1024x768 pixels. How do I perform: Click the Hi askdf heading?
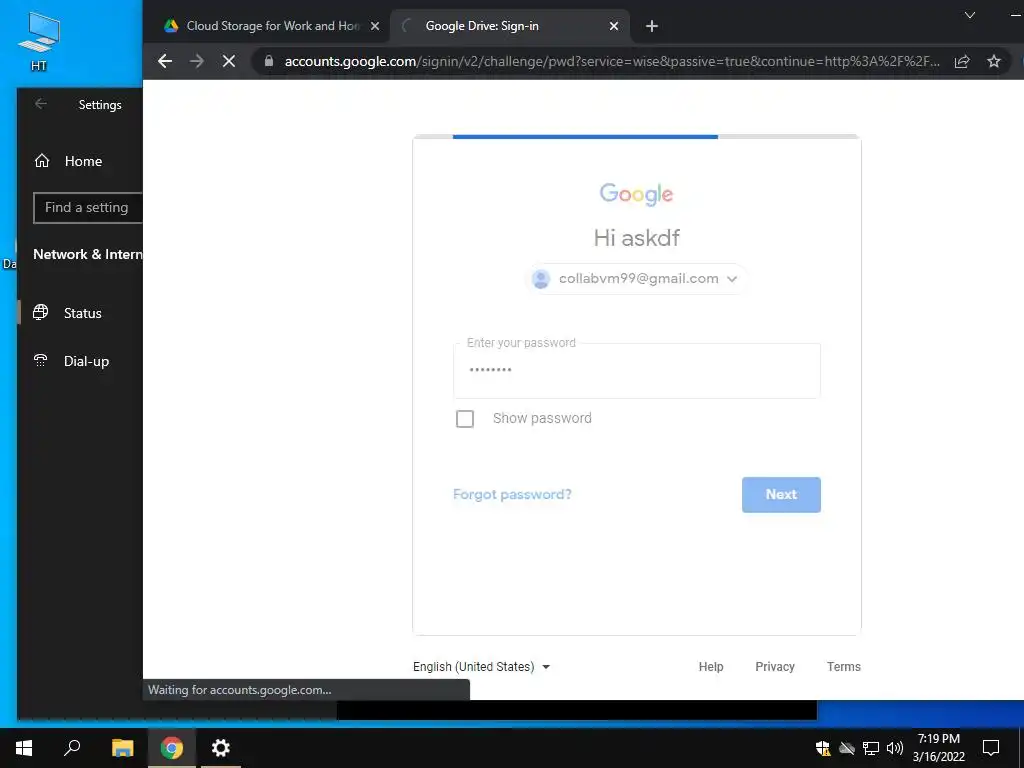637,238
